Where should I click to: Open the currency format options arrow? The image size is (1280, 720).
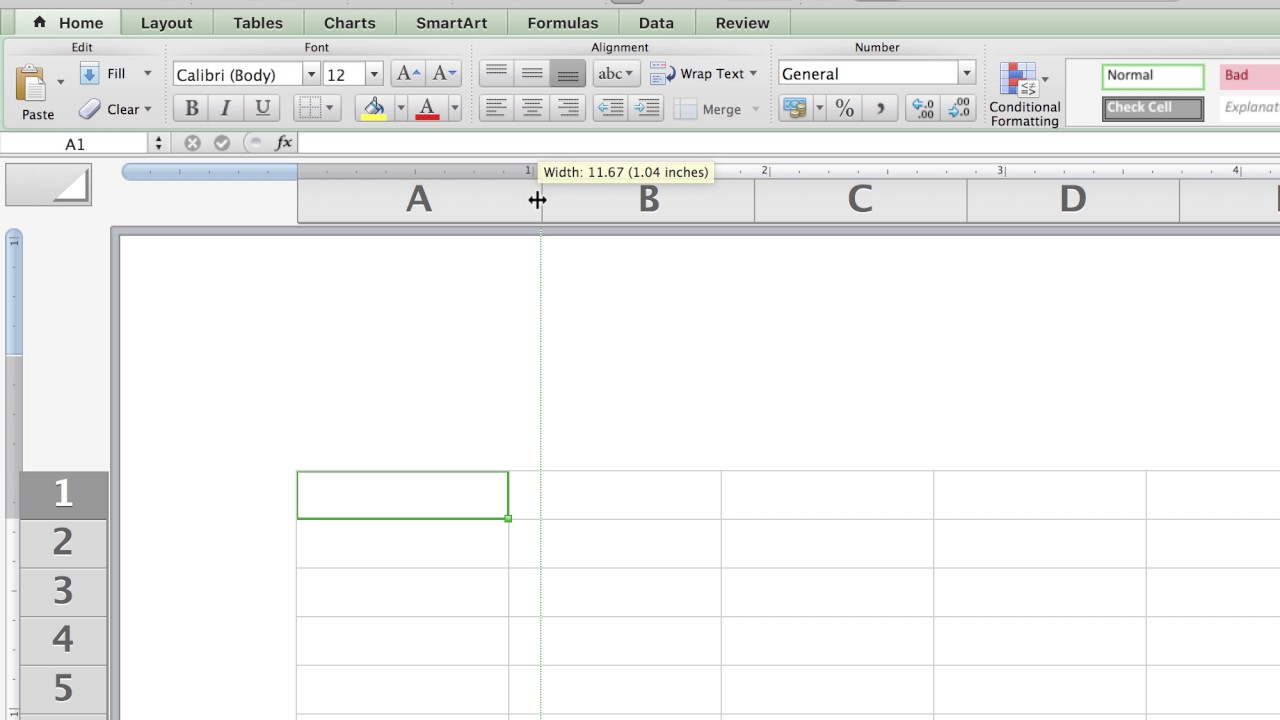pos(819,109)
